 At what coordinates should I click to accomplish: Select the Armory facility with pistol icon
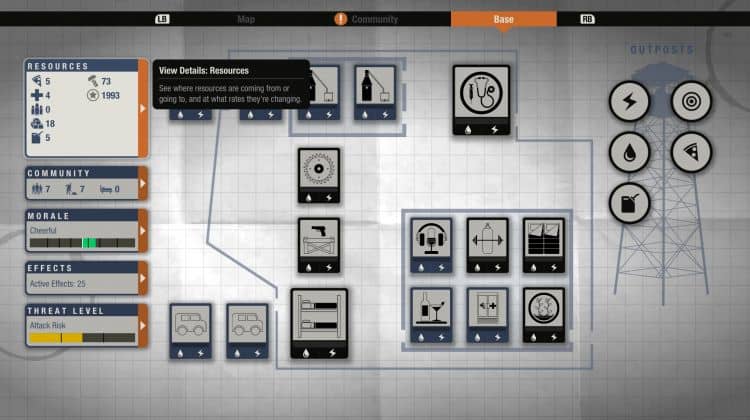319,245
